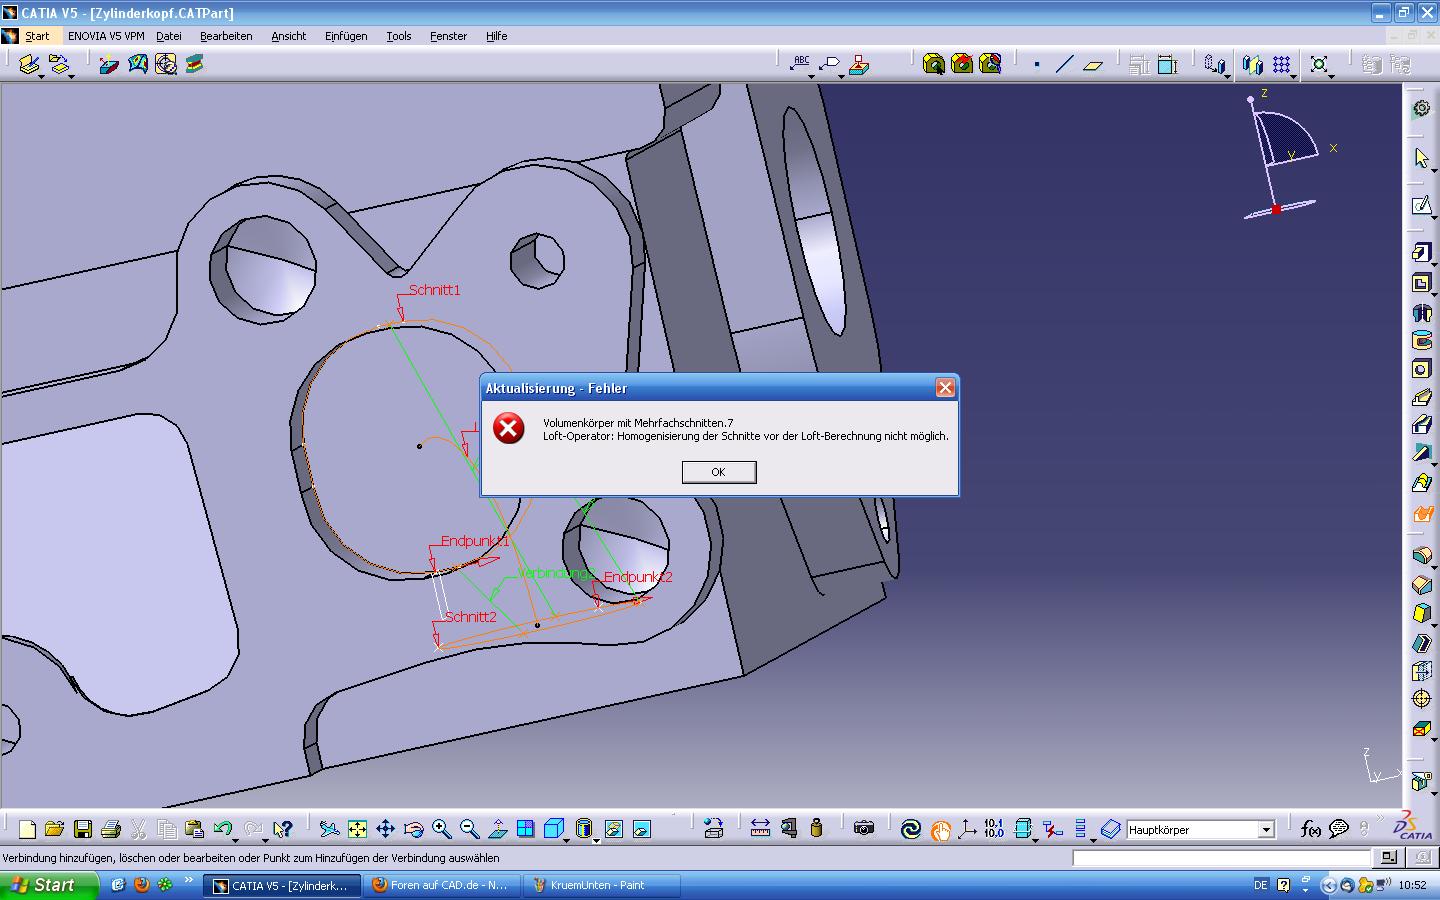The width and height of the screenshot is (1440, 900).
Task: Click the Isometric view cube icon
Action: 553,829
